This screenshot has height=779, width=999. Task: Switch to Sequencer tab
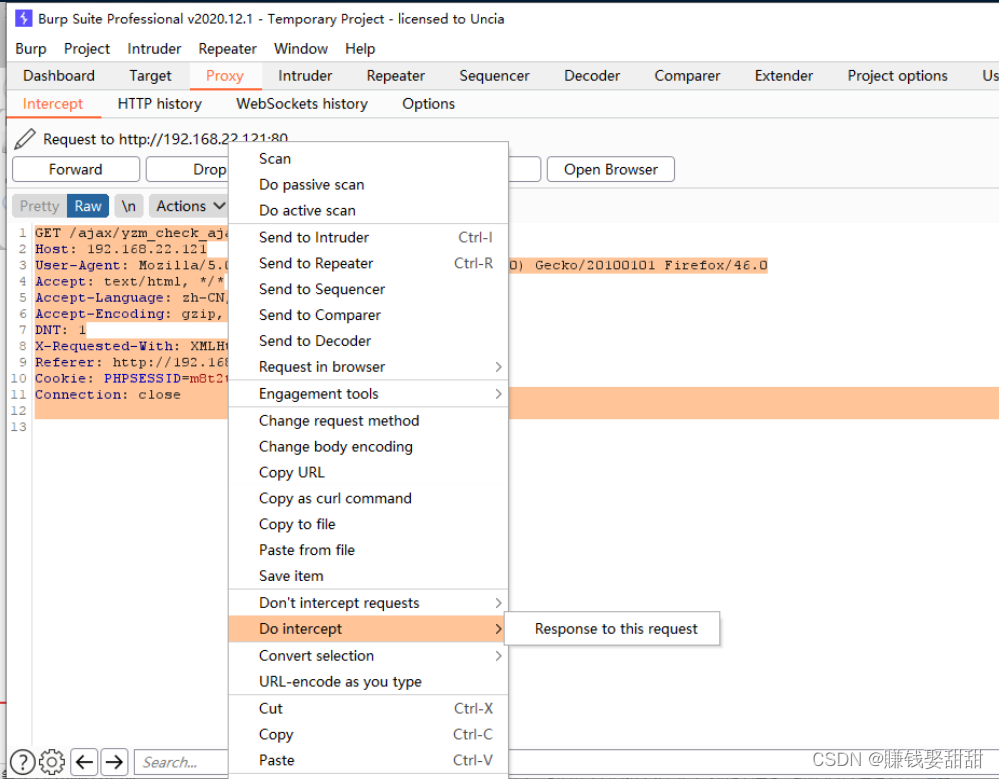pyautogui.click(x=494, y=76)
